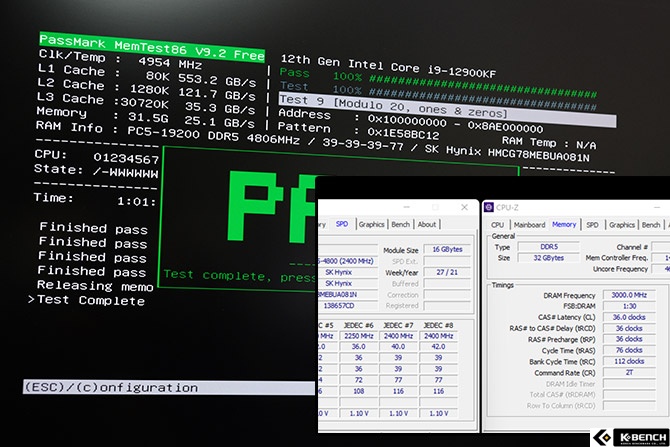
Task: Click the empty DRAM Idle Timer field
Action: [629, 383]
